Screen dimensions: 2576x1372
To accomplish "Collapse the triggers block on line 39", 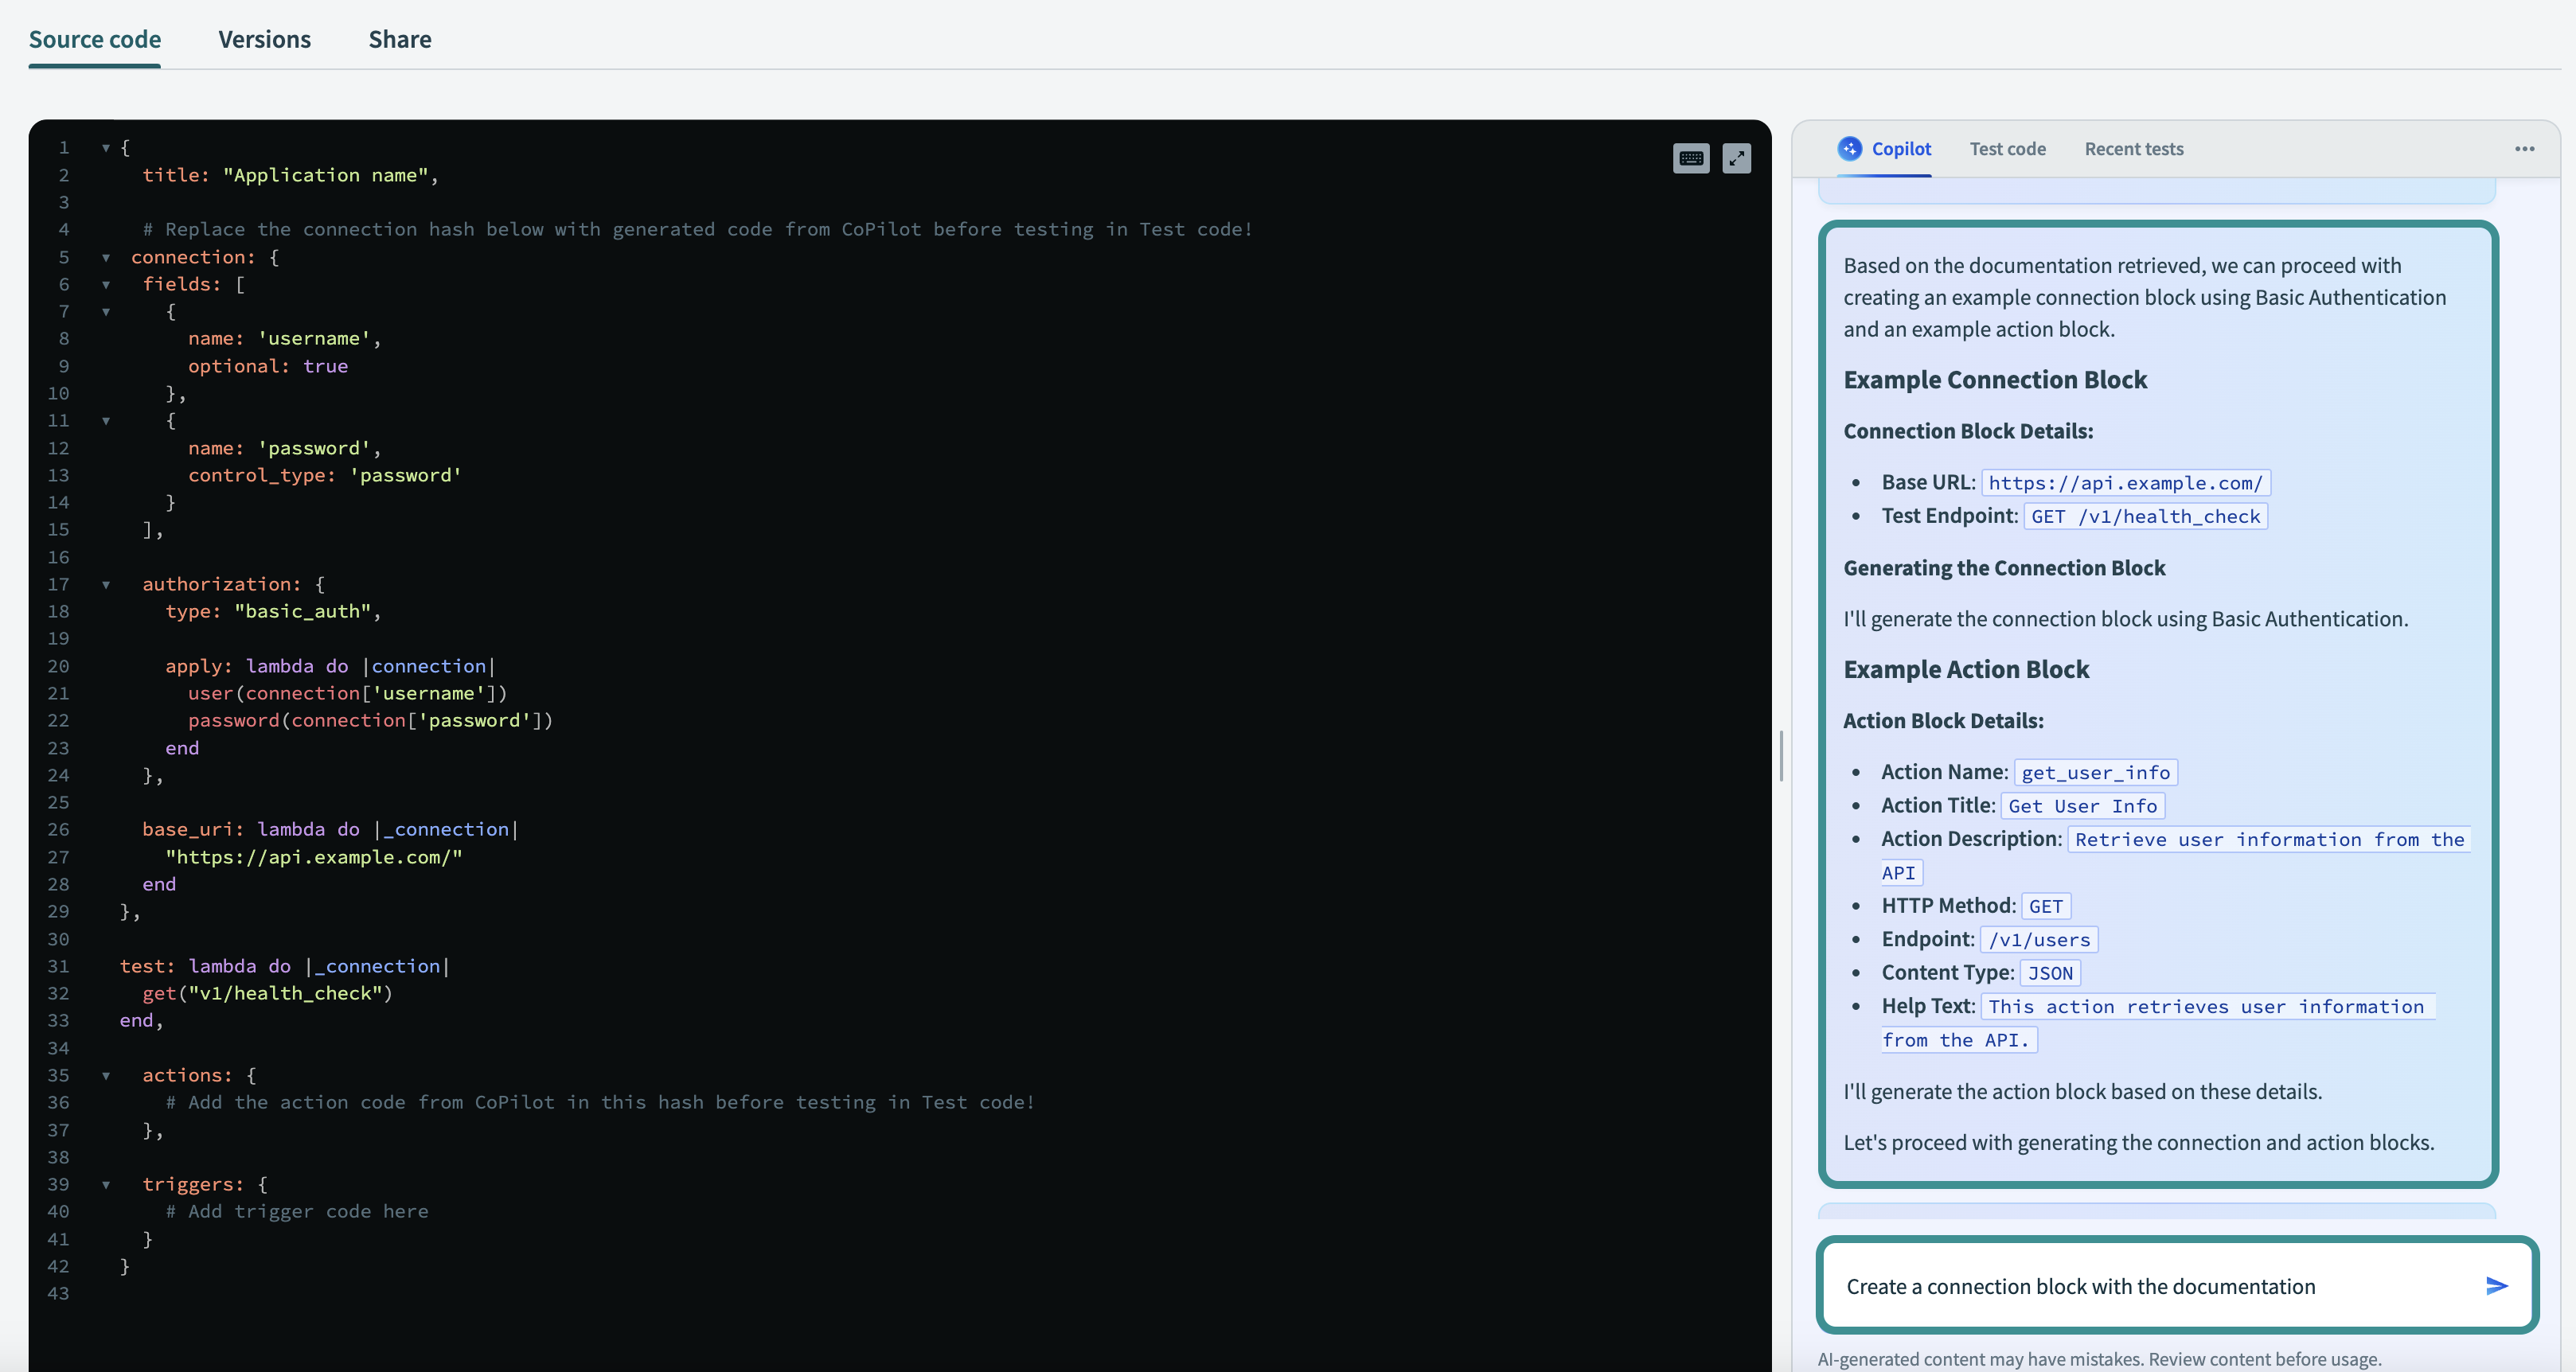I will tap(106, 1184).
